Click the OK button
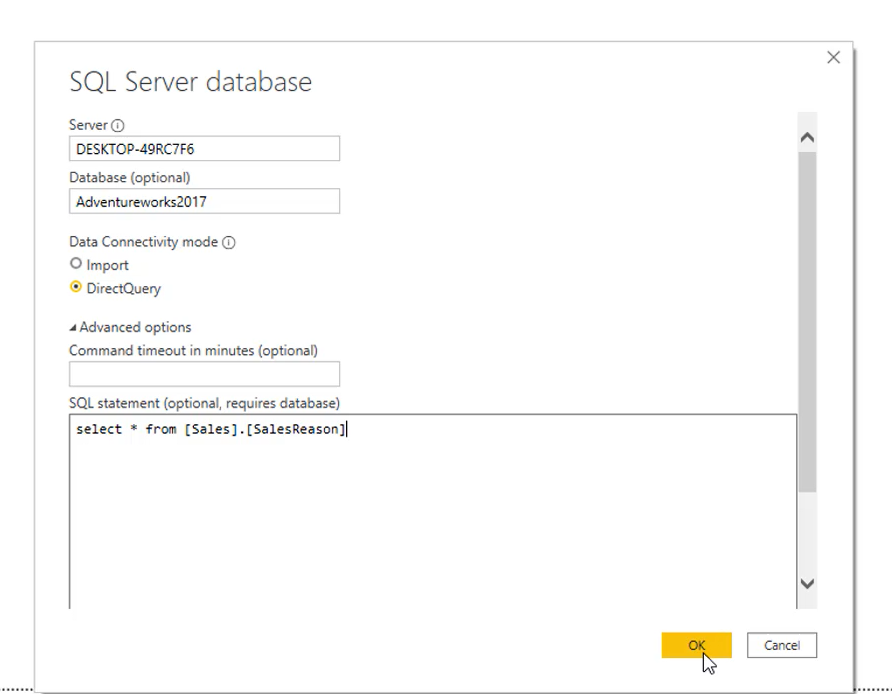The width and height of the screenshot is (892, 694). coord(696,645)
